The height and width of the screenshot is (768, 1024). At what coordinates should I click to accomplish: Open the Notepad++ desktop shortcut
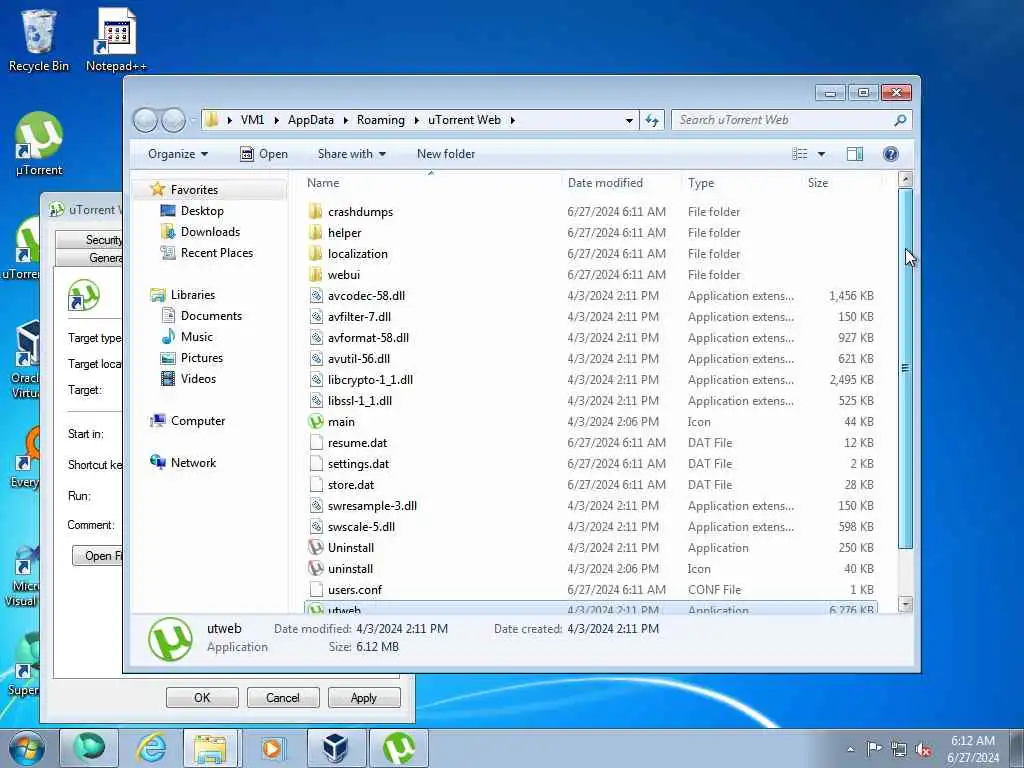click(116, 39)
